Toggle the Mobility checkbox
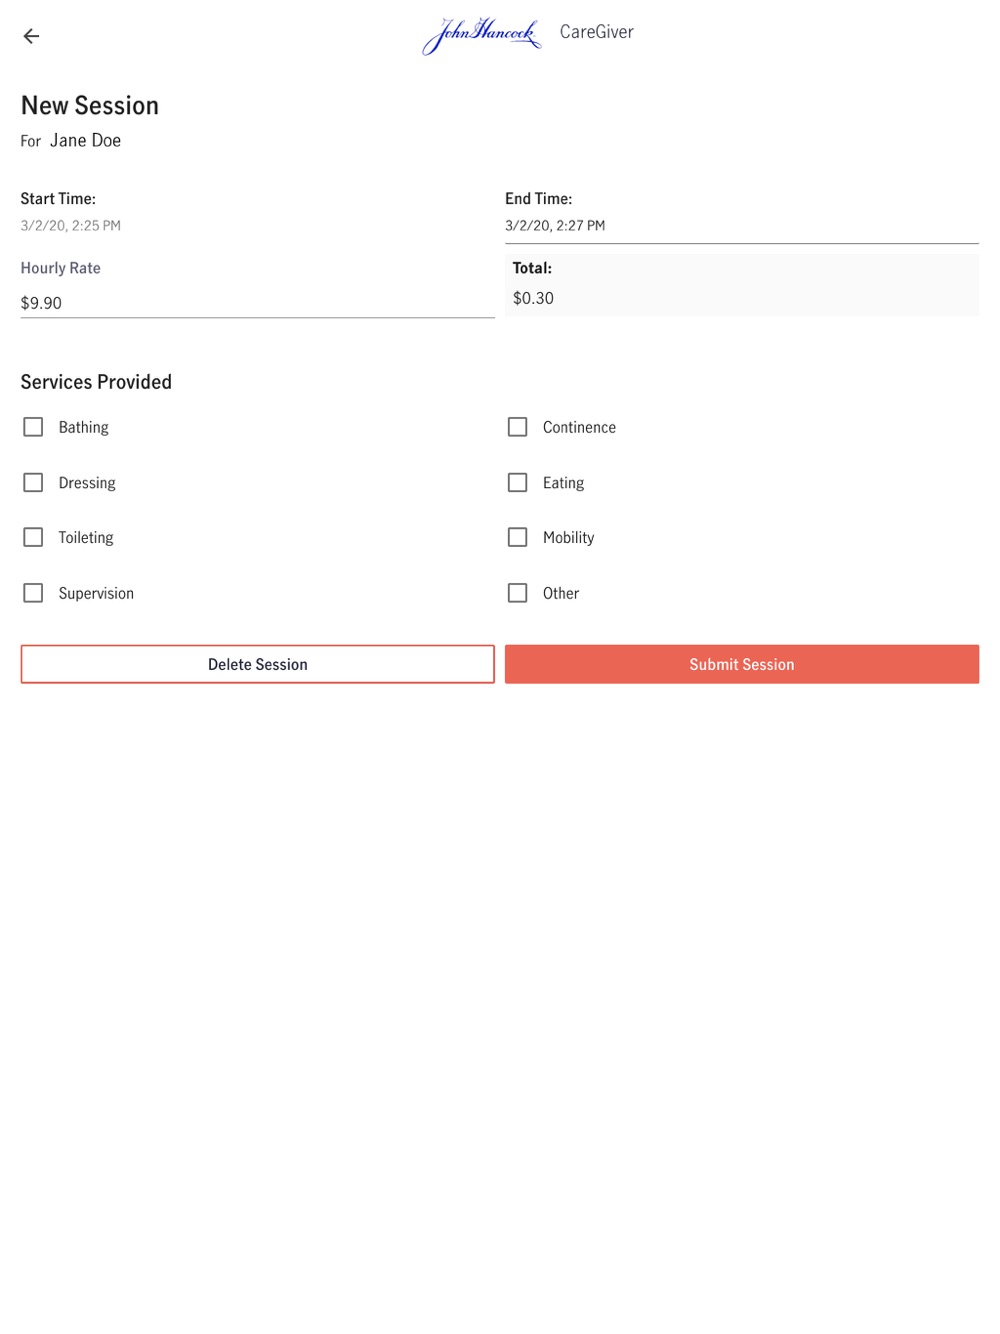The height and width of the screenshot is (1334, 1000). tap(517, 538)
